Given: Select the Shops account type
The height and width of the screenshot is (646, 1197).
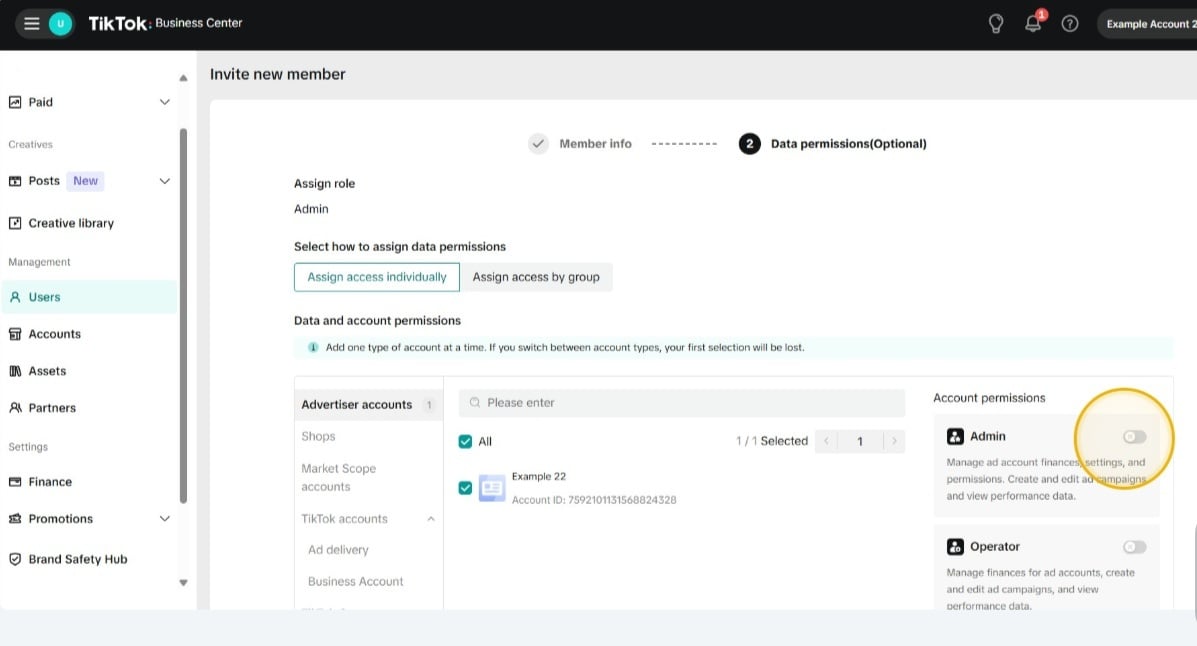Looking at the screenshot, I should coord(318,436).
